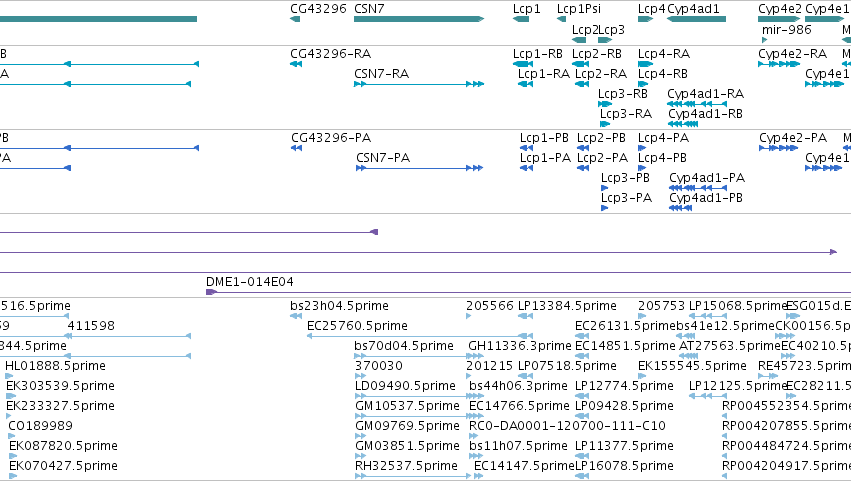Select the CSN7 gene bar
This screenshot has height=481, width=851.
pyautogui.click(x=418, y=19)
